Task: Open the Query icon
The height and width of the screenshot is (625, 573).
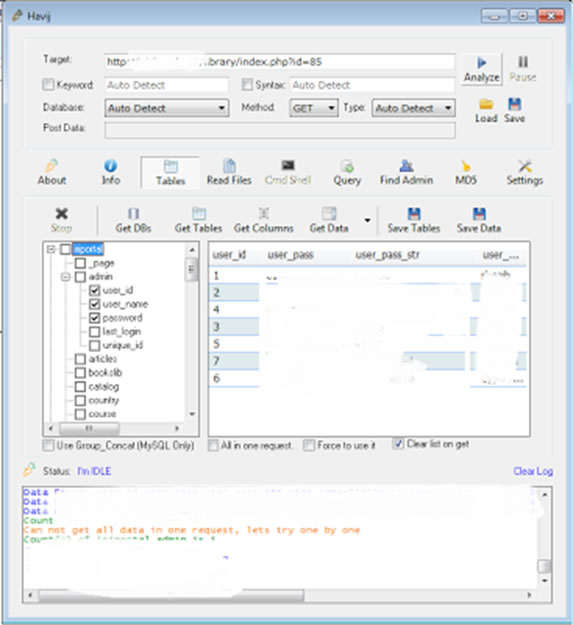Action: coord(347,166)
